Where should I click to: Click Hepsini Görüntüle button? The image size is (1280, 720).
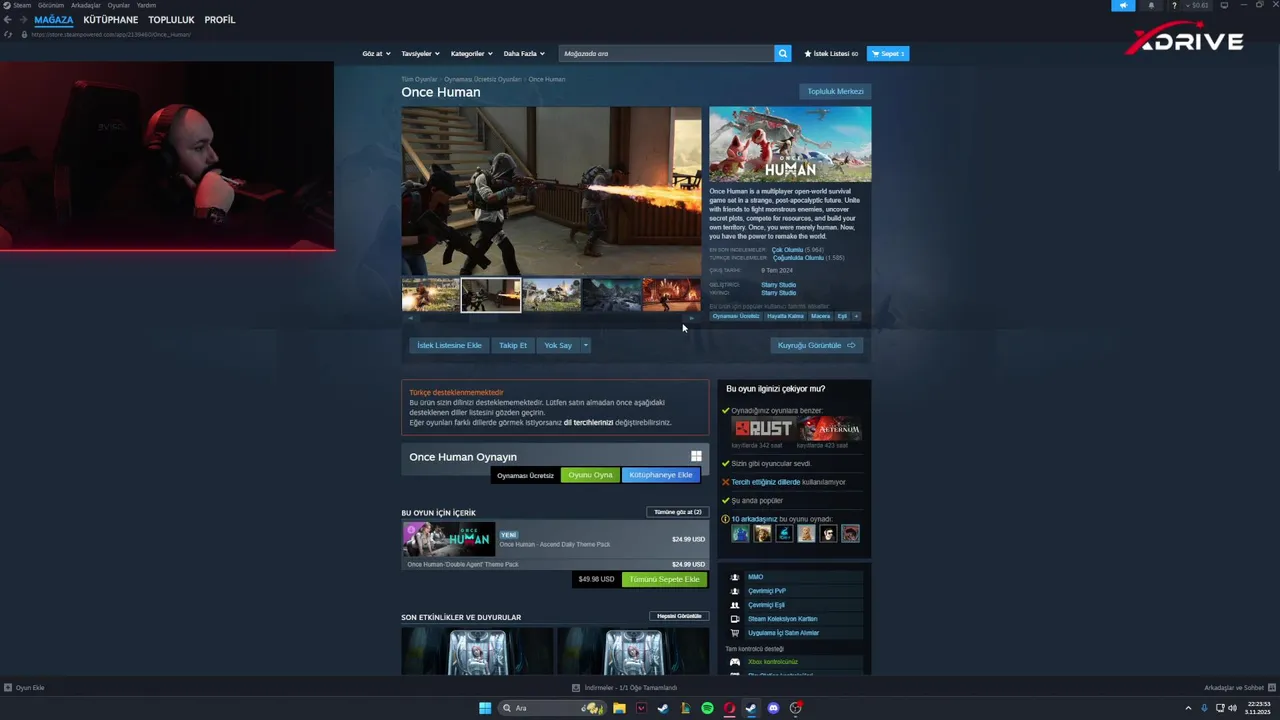point(679,616)
